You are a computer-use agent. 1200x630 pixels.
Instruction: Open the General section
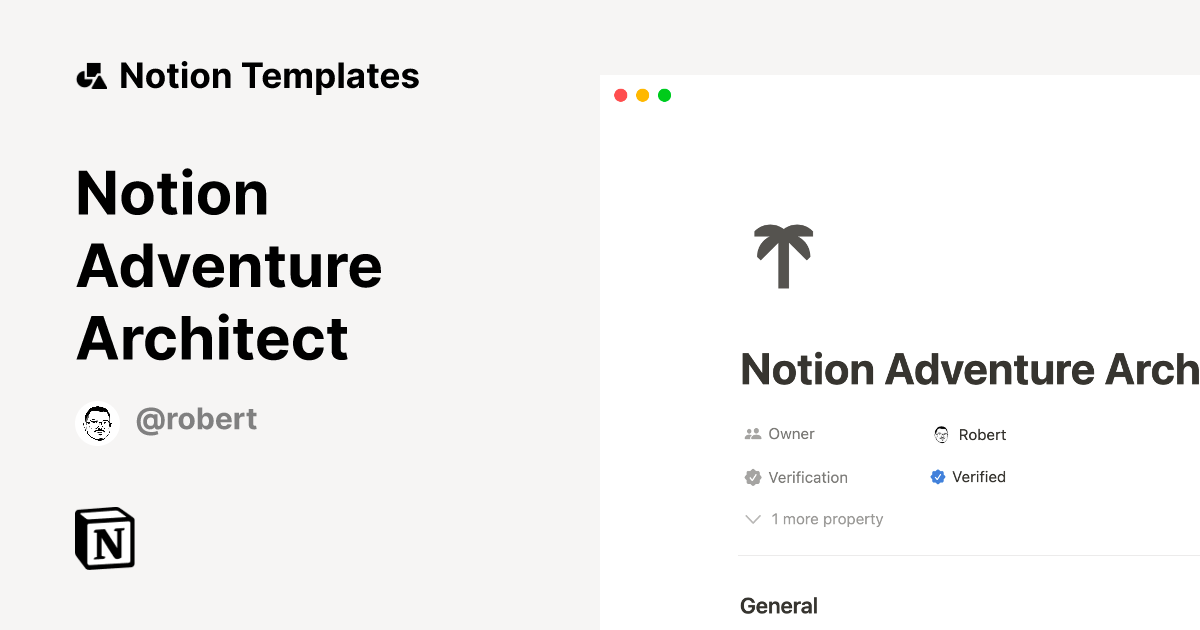click(x=779, y=605)
